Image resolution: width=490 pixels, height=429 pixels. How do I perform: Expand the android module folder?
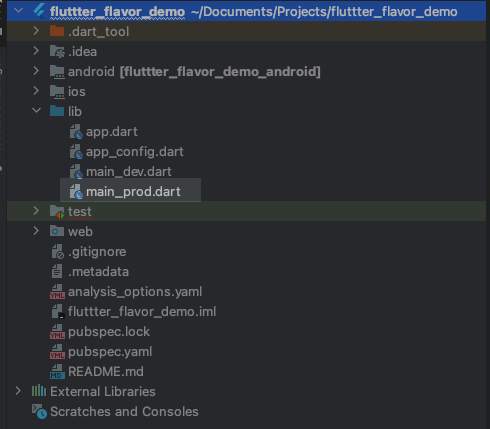(36, 71)
